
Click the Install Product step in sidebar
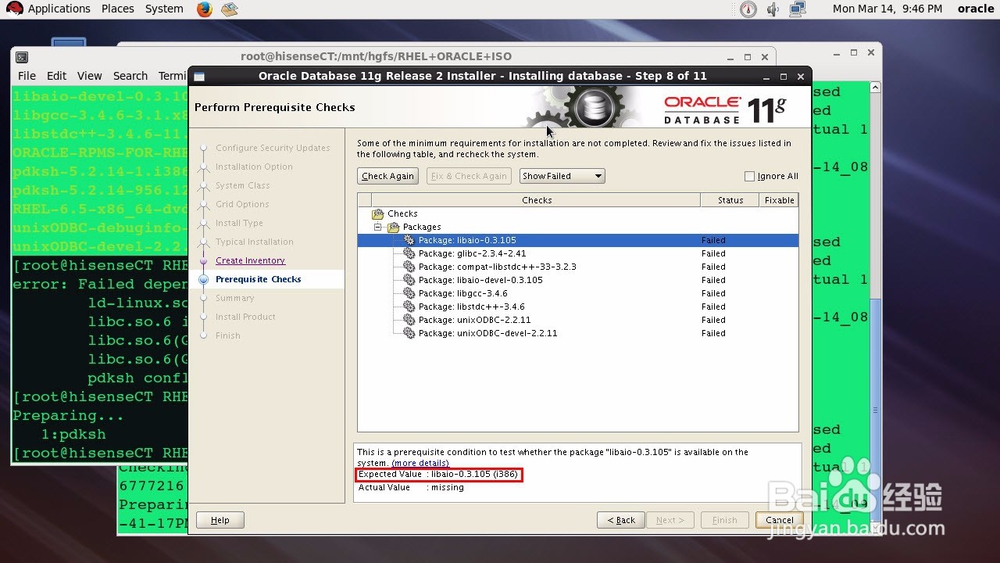(x=245, y=317)
